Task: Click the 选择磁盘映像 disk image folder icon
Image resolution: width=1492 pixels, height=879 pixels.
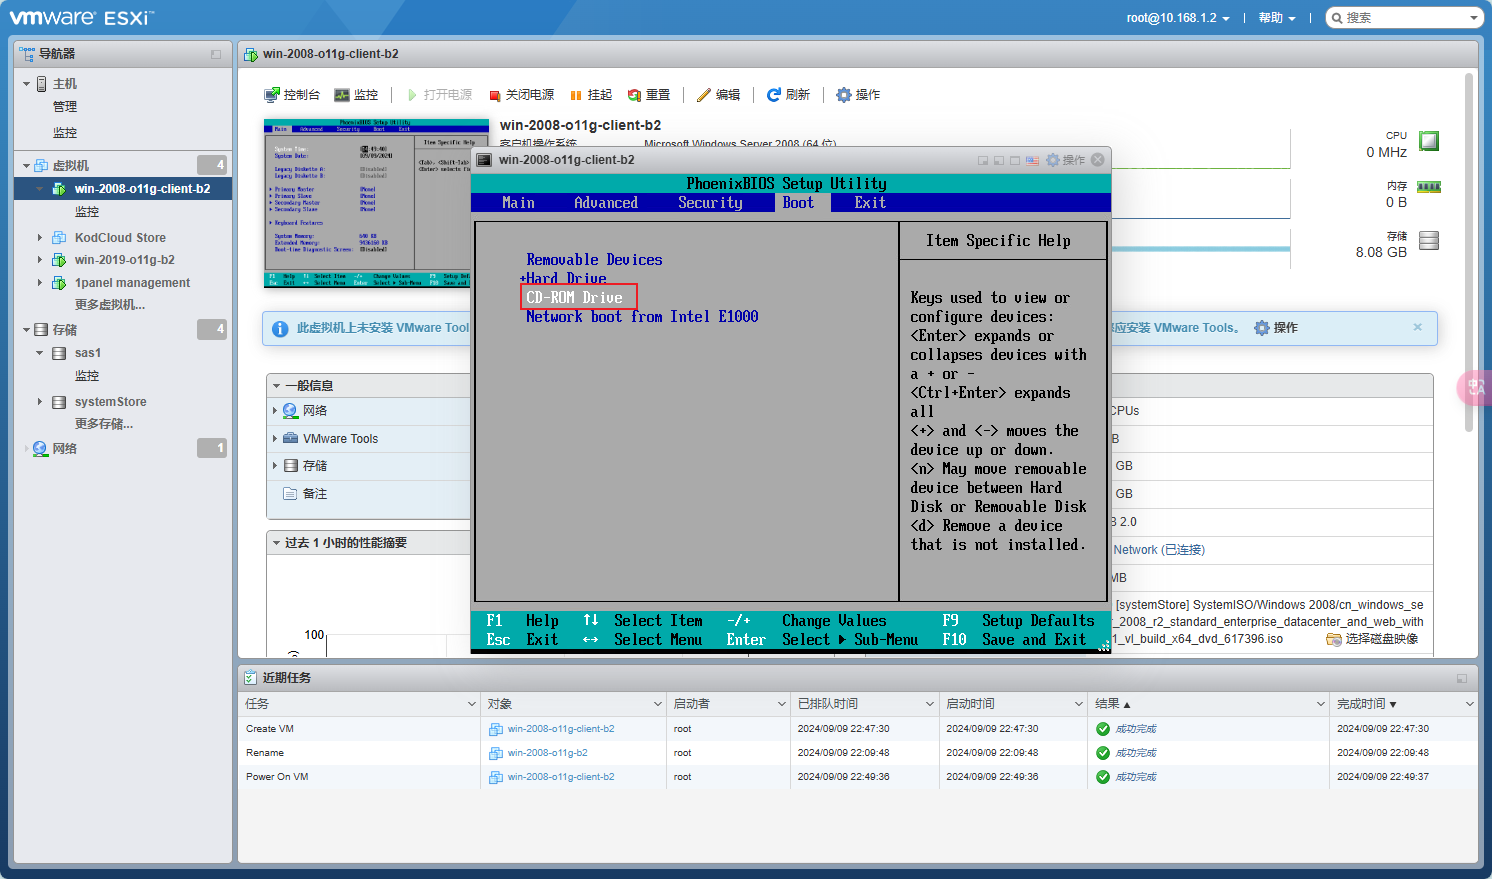Action: [x=1333, y=639]
